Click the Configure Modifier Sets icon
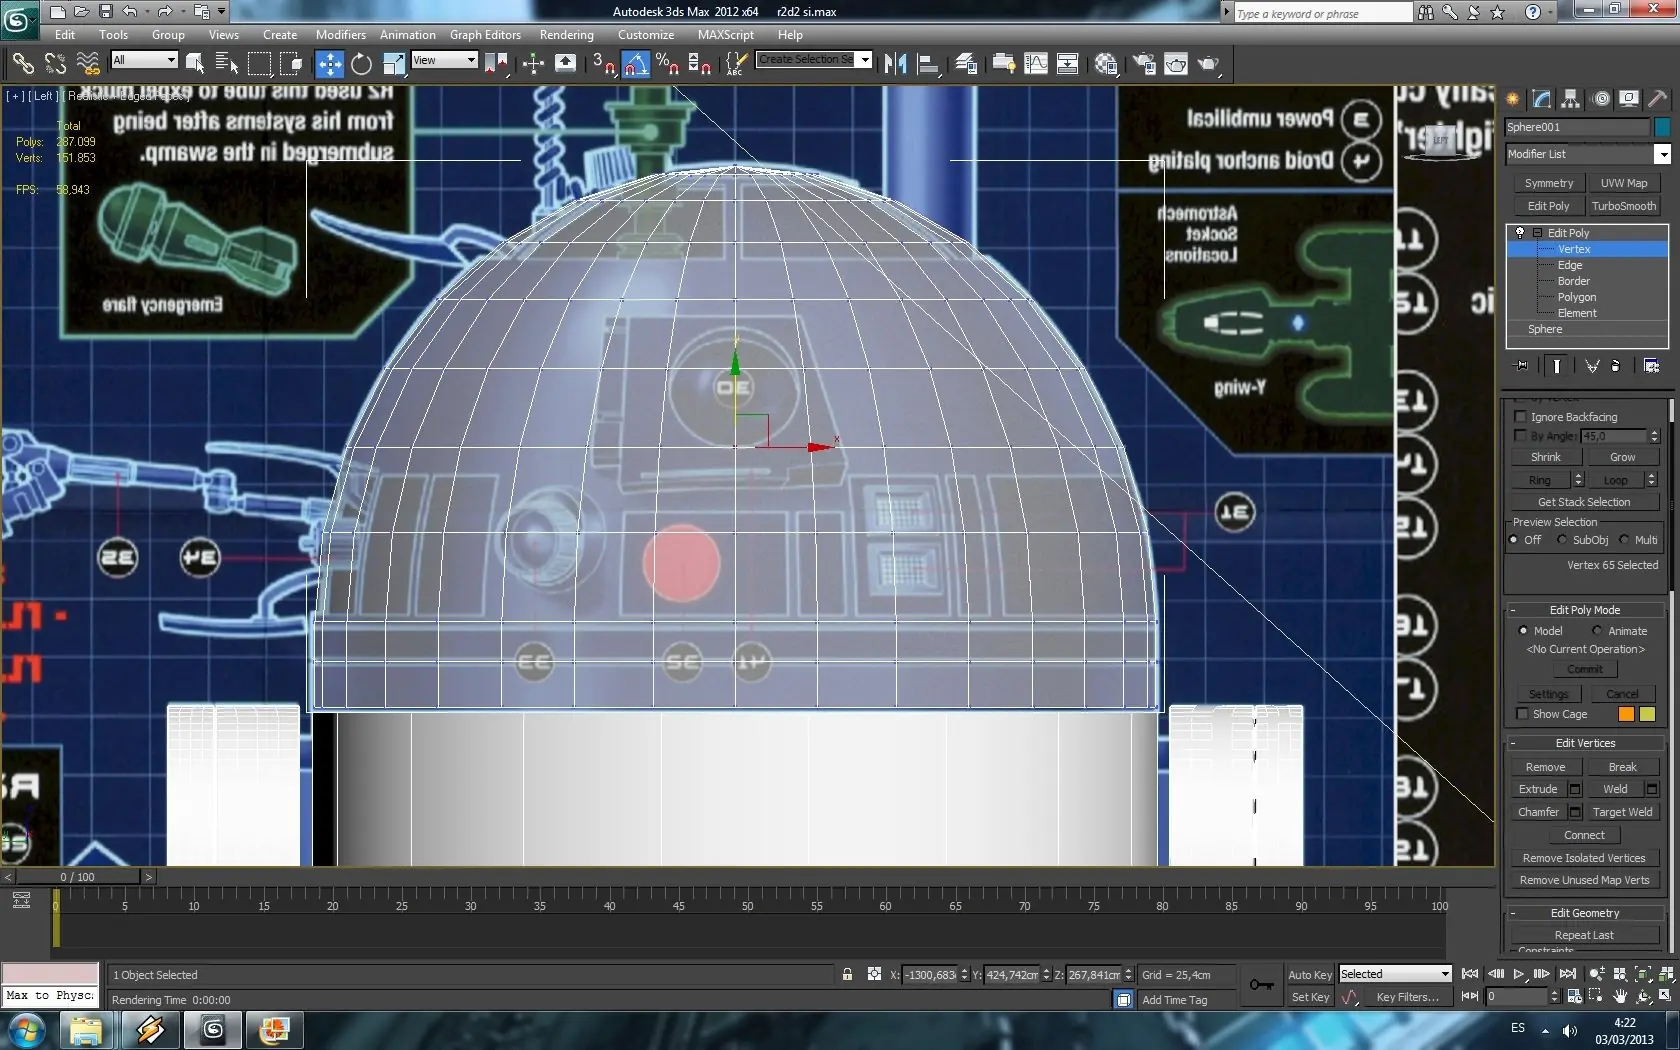 (x=1651, y=366)
